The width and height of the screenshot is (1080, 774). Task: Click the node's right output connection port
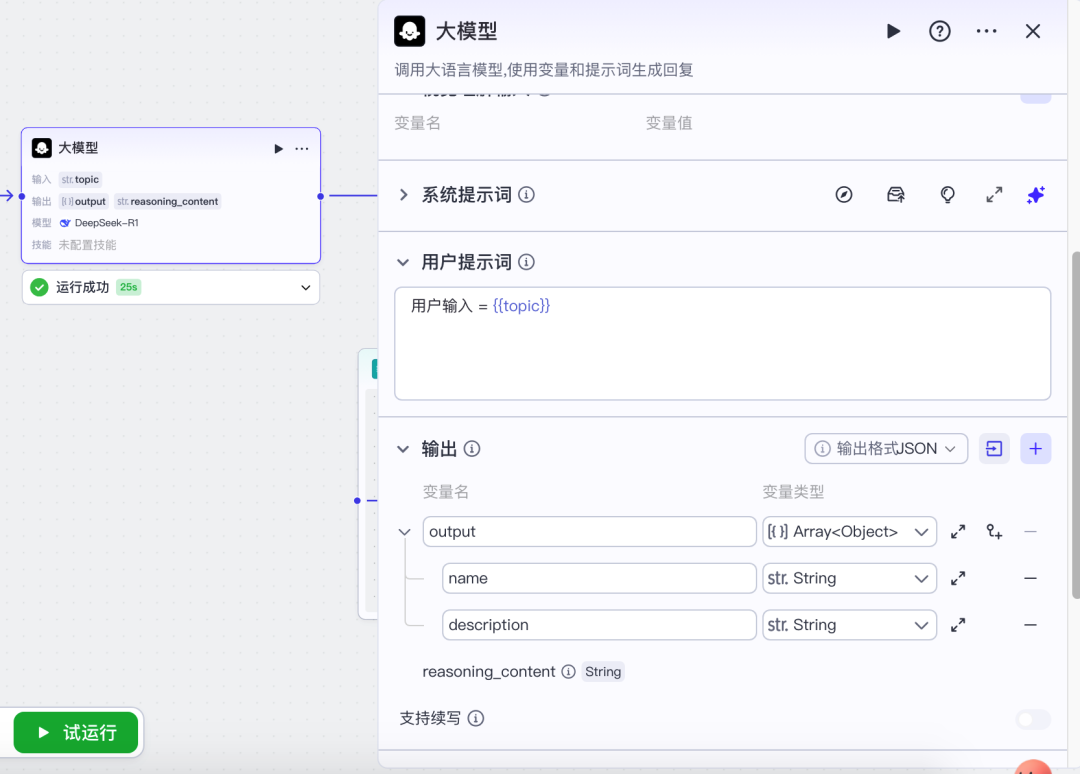click(x=320, y=196)
